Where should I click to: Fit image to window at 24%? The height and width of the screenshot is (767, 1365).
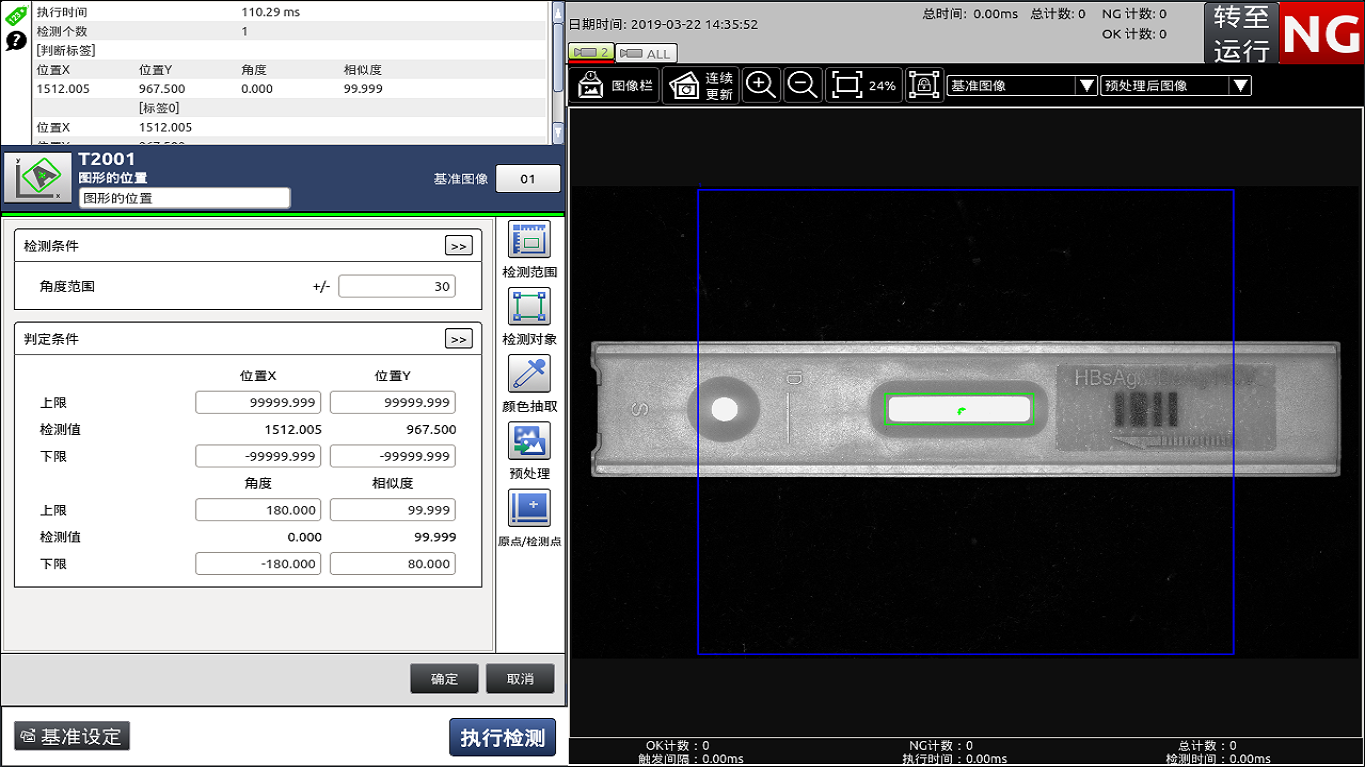pyautogui.click(x=864, y=86)
